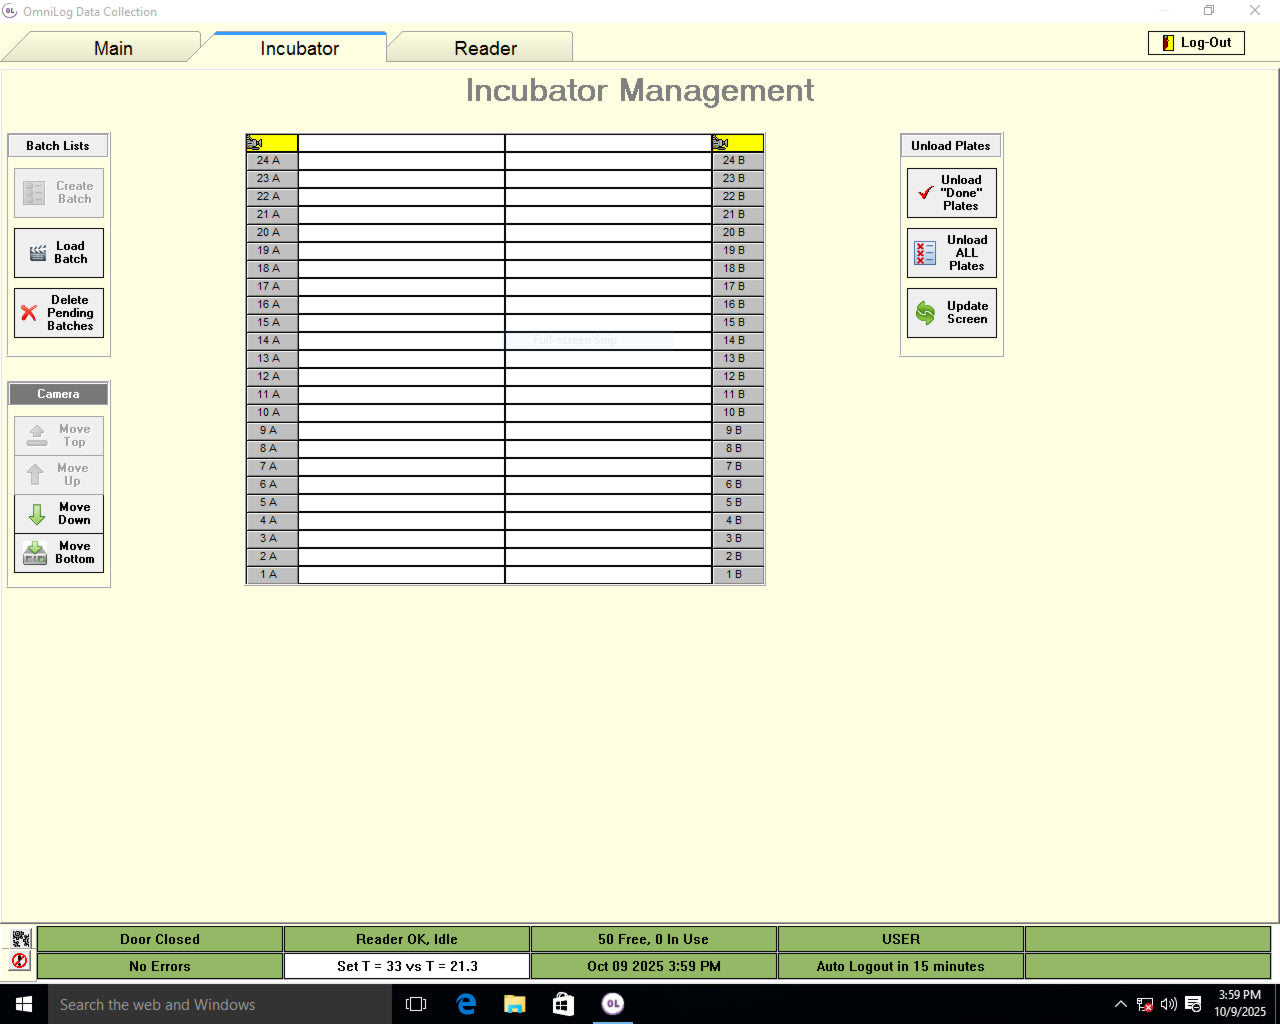Move camera to bottom position
Screen dimensions: 1280x1024
59,553
